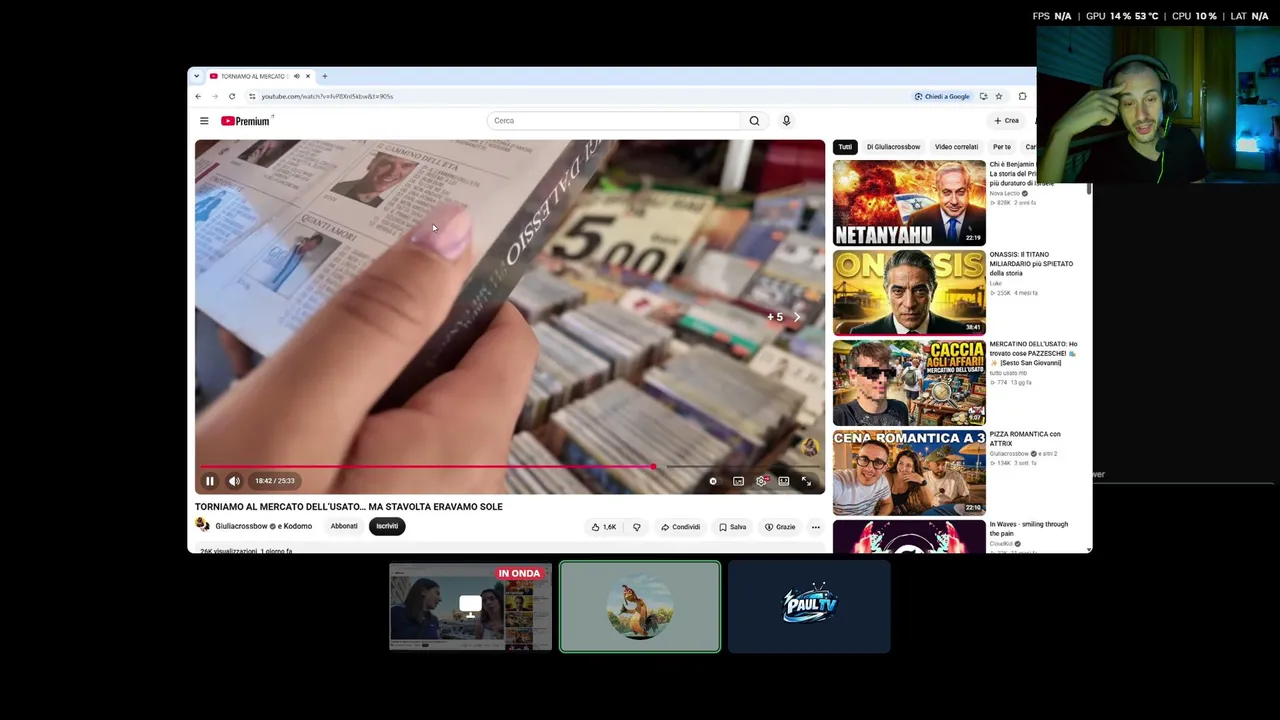Screen dimensions: 1280x720
Task: Open a new browser tab
Action: 324,76
